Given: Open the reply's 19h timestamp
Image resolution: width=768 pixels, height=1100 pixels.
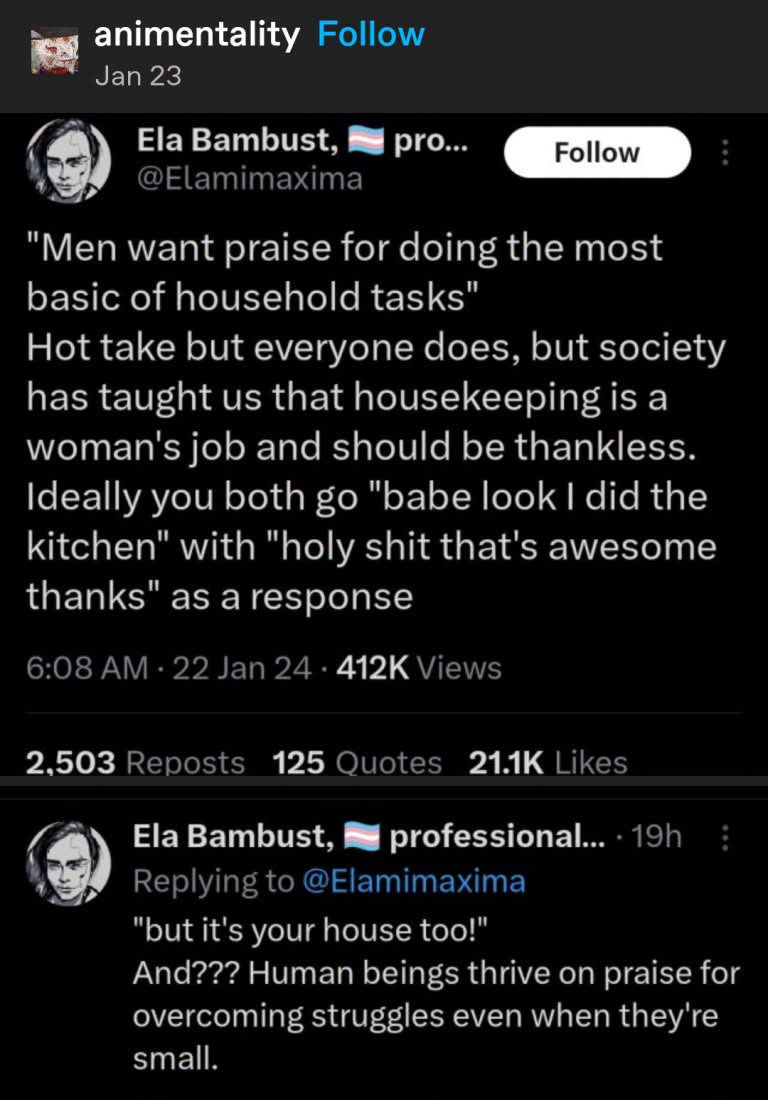Looking at the screenshot, I should (656, 836).
